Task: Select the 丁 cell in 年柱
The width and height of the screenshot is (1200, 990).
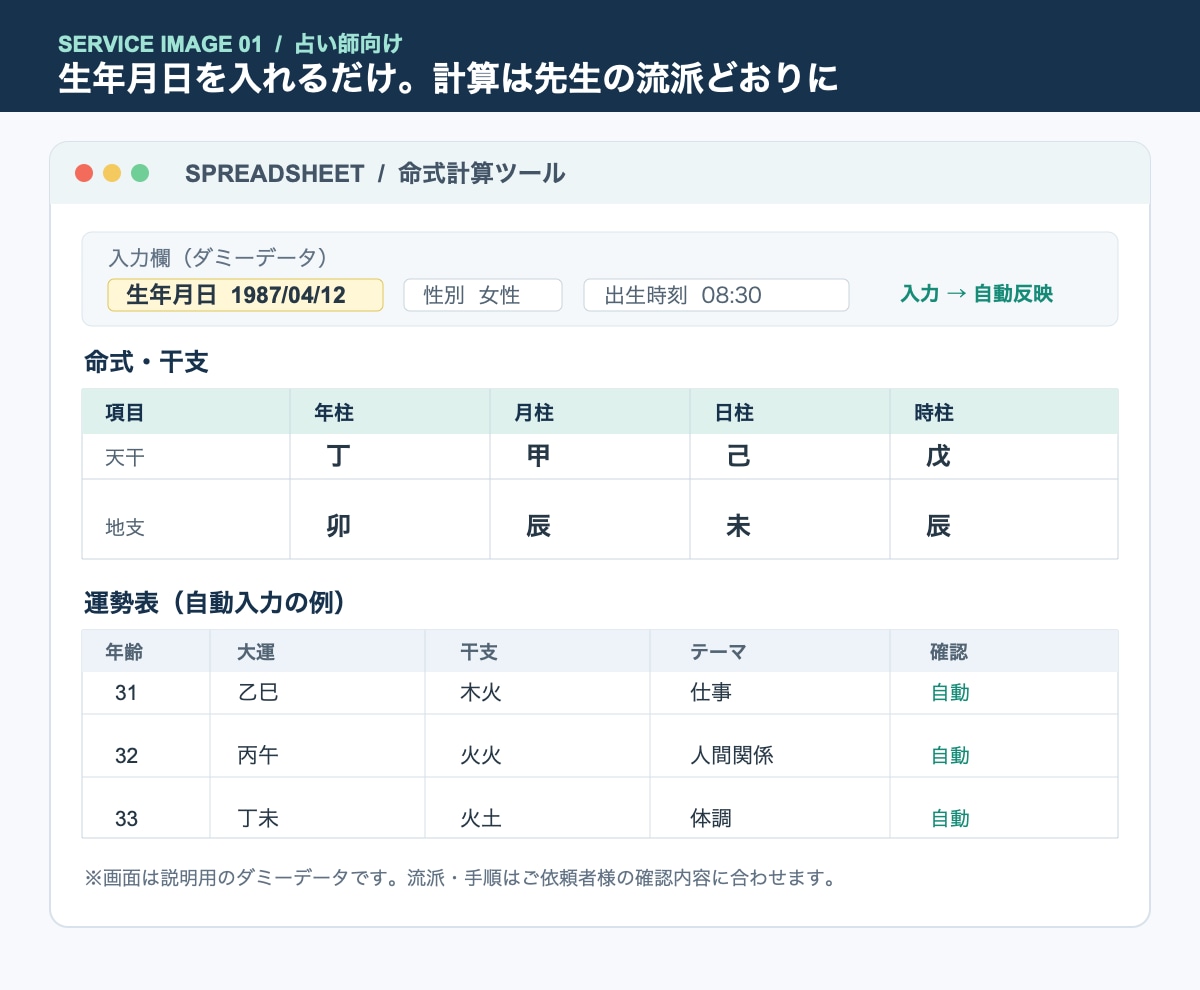Action: (390, 457)
